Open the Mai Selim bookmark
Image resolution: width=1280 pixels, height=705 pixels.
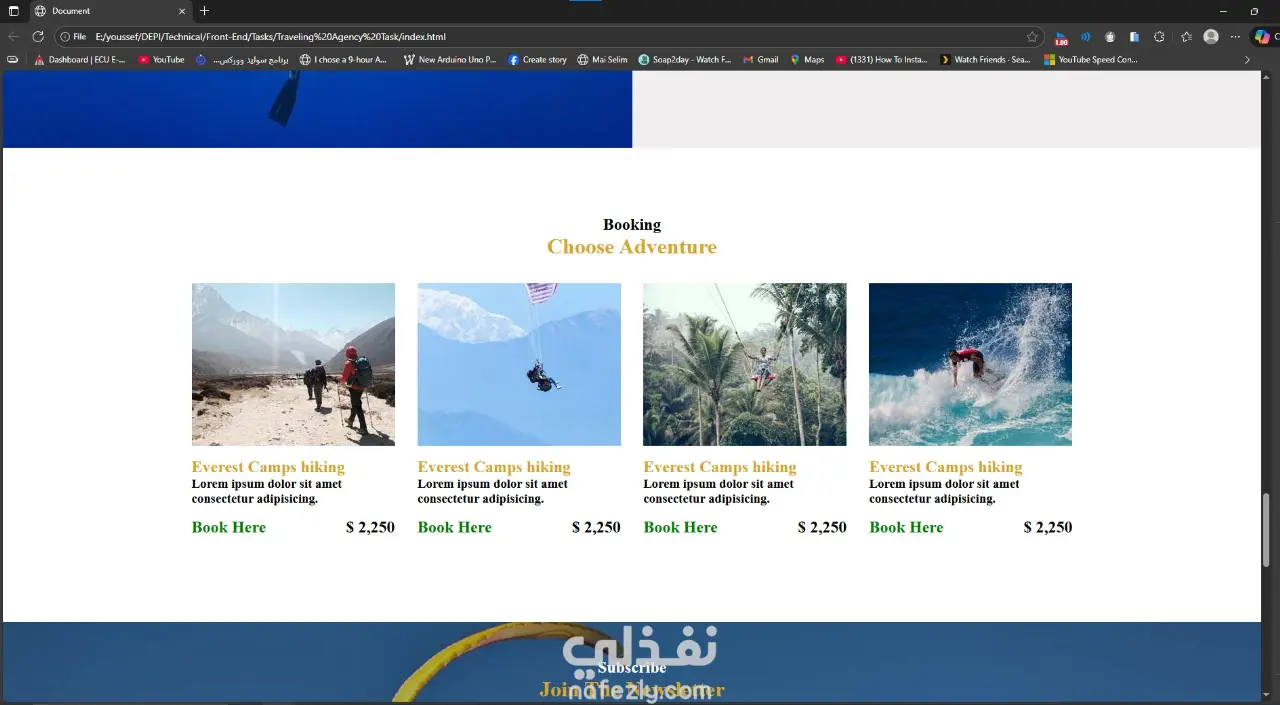pyautogui.click(x=602, y=60)
